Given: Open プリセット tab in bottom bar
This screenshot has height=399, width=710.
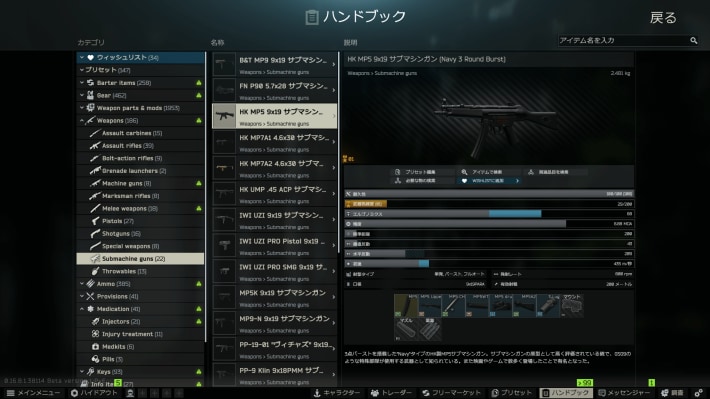Looking at the screenshot, I should pyautogui.click(x=512, y=393).
